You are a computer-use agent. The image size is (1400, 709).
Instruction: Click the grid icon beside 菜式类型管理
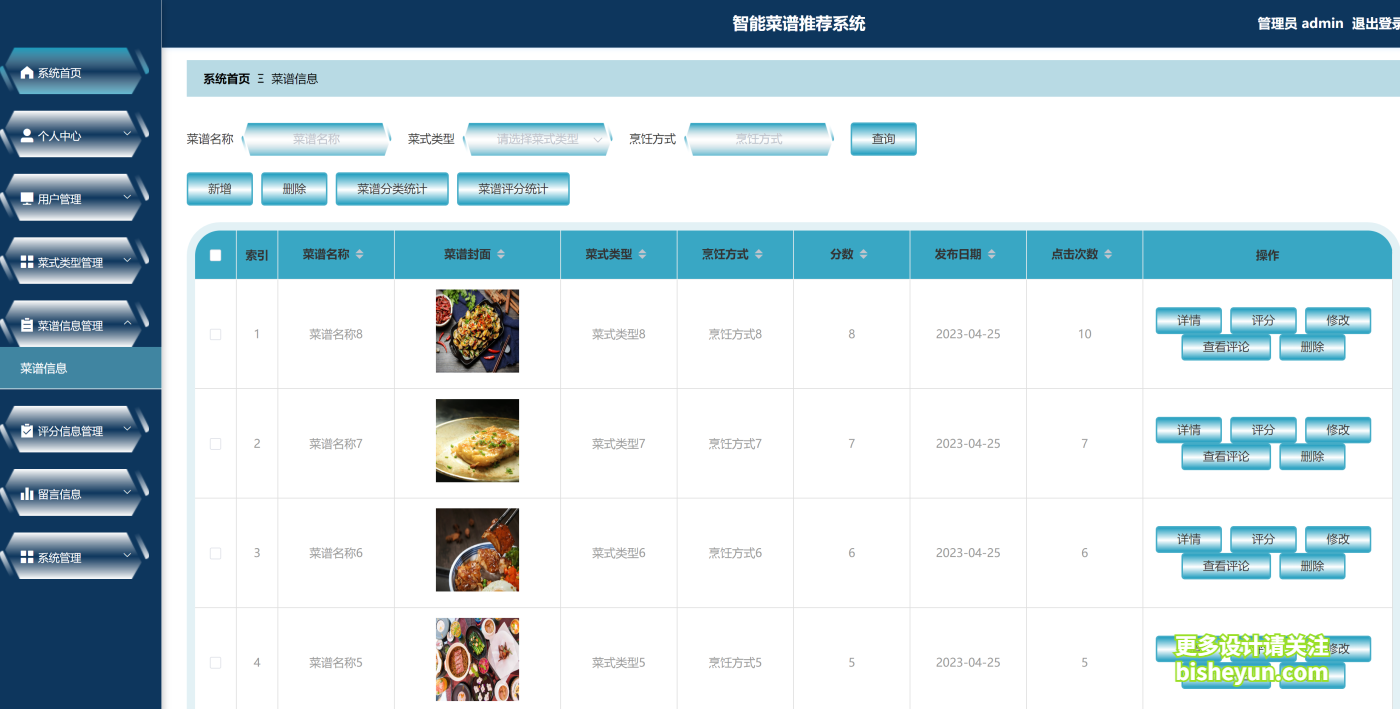click(x=27, y=260)
